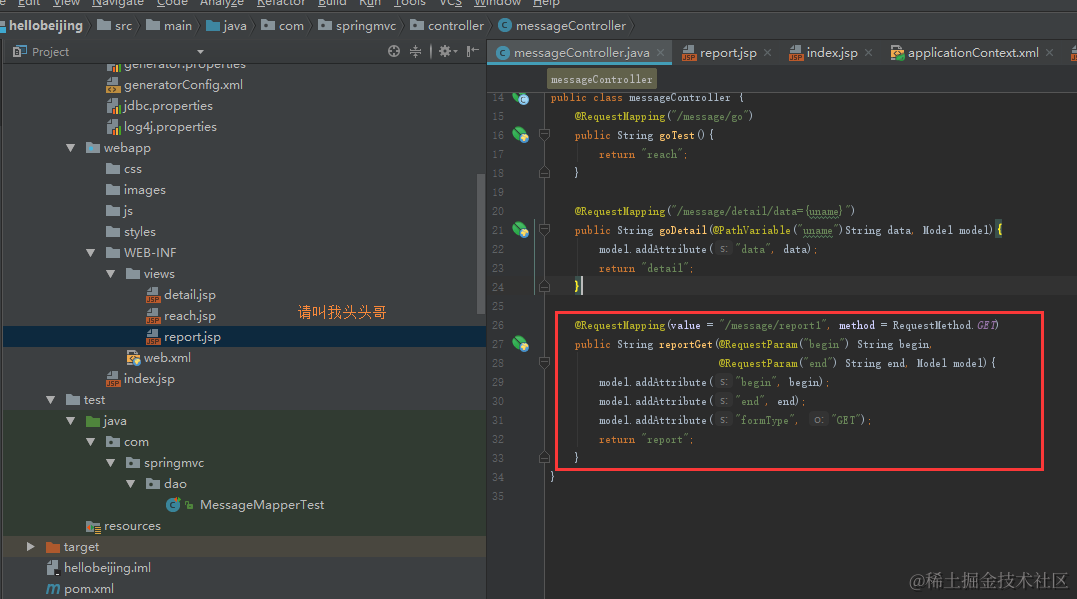Image resolution: width=1077 pixels, height=599 pixels.
Task: Click line number 30 in gutter
Action: [x=498, y=401]
